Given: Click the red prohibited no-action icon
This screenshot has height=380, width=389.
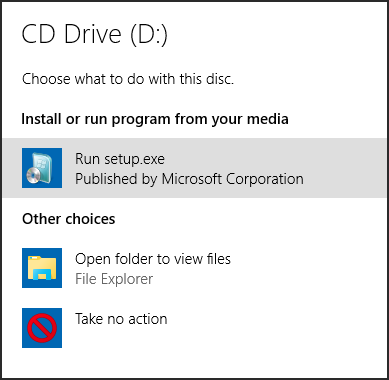Looking at the screenshot, I should tap(42, 328).
